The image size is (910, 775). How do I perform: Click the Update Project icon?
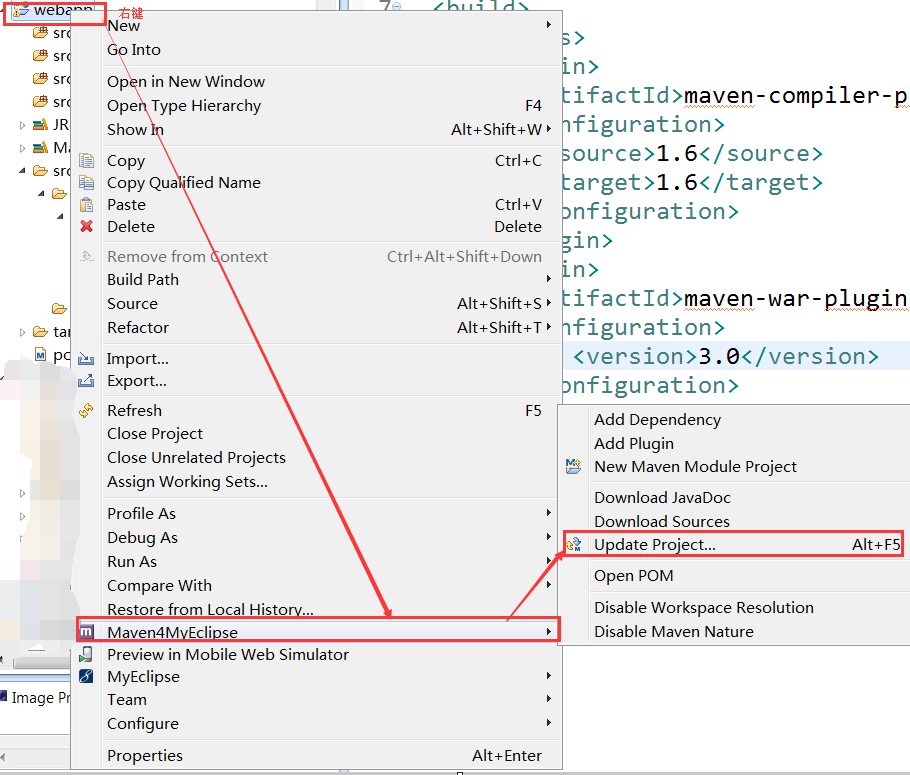pyautogui.click(x=574, y=545)
